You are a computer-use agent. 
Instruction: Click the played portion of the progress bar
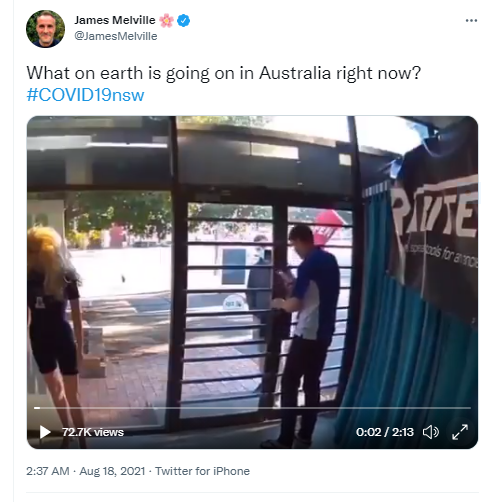coord(37,408)
